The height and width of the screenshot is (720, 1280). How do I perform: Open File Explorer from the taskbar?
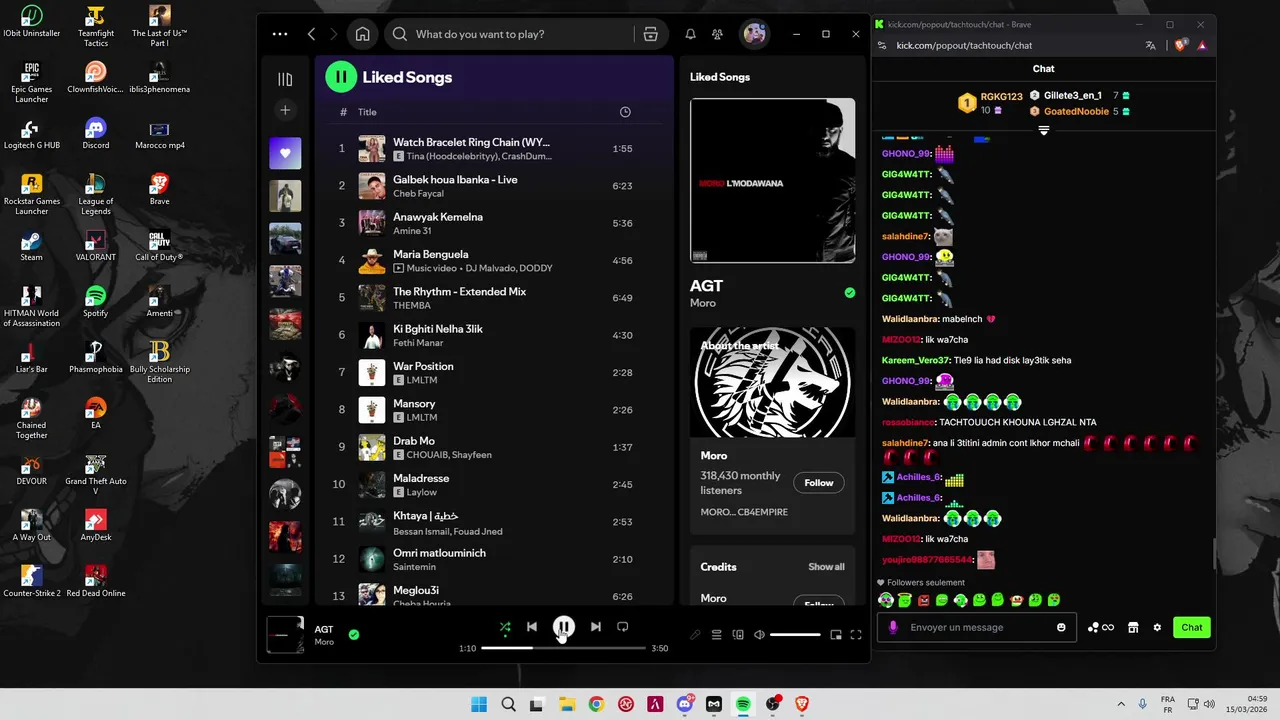pyautogui.click(x=566, y=704)
